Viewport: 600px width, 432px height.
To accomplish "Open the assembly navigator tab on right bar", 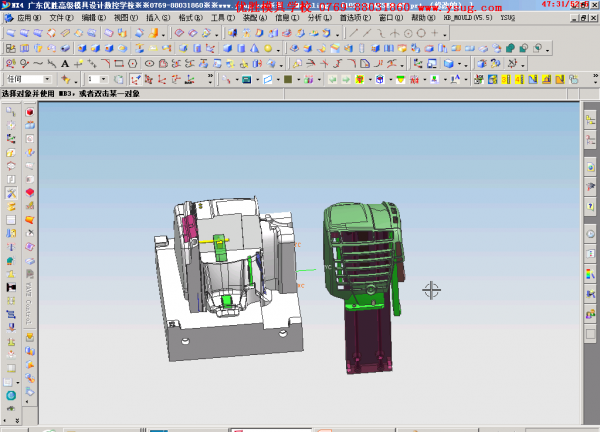I will coord(590,121).
